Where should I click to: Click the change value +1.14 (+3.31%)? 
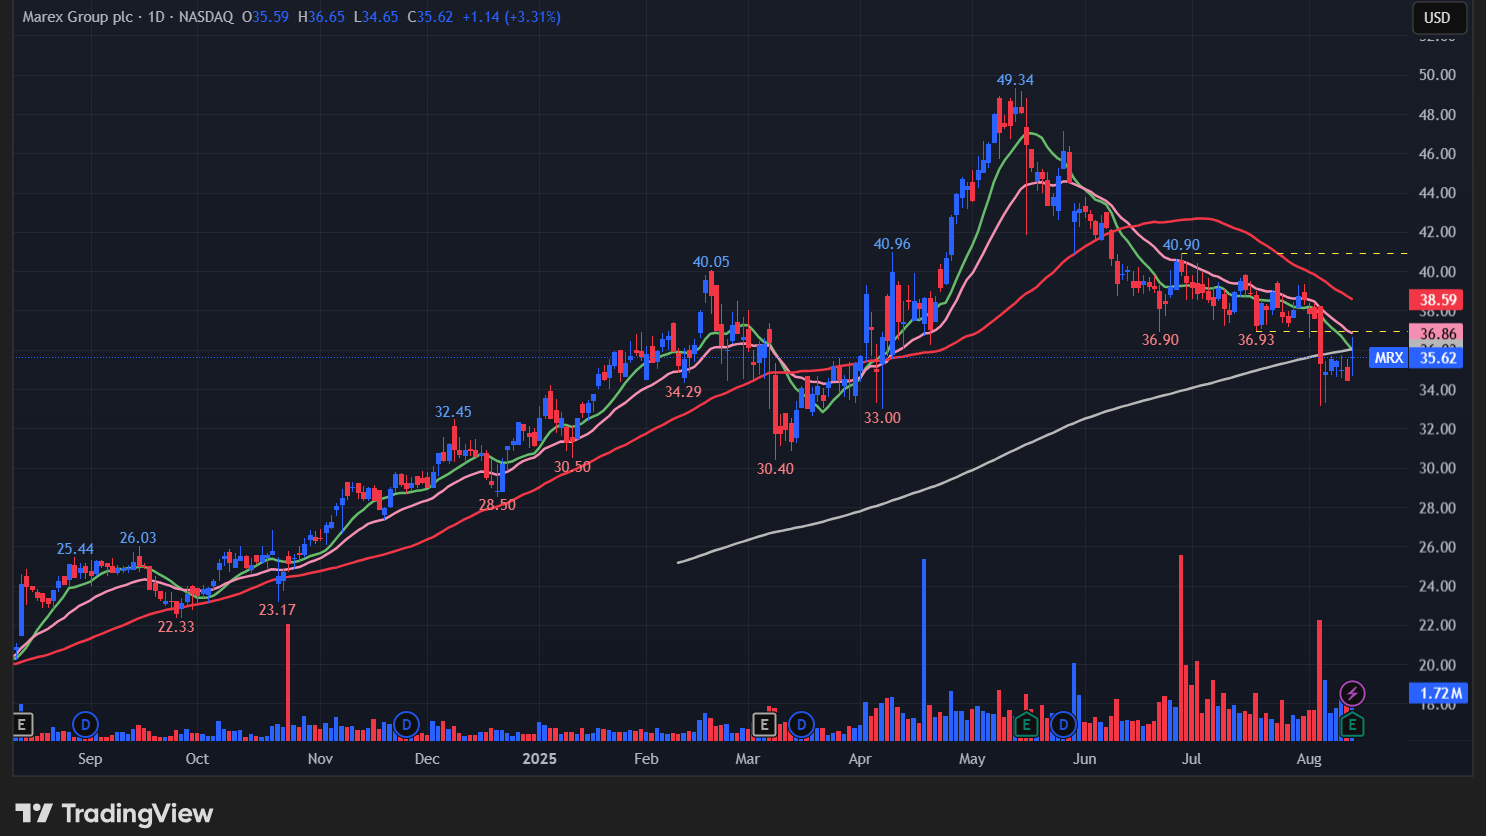(x=511, y=17)
